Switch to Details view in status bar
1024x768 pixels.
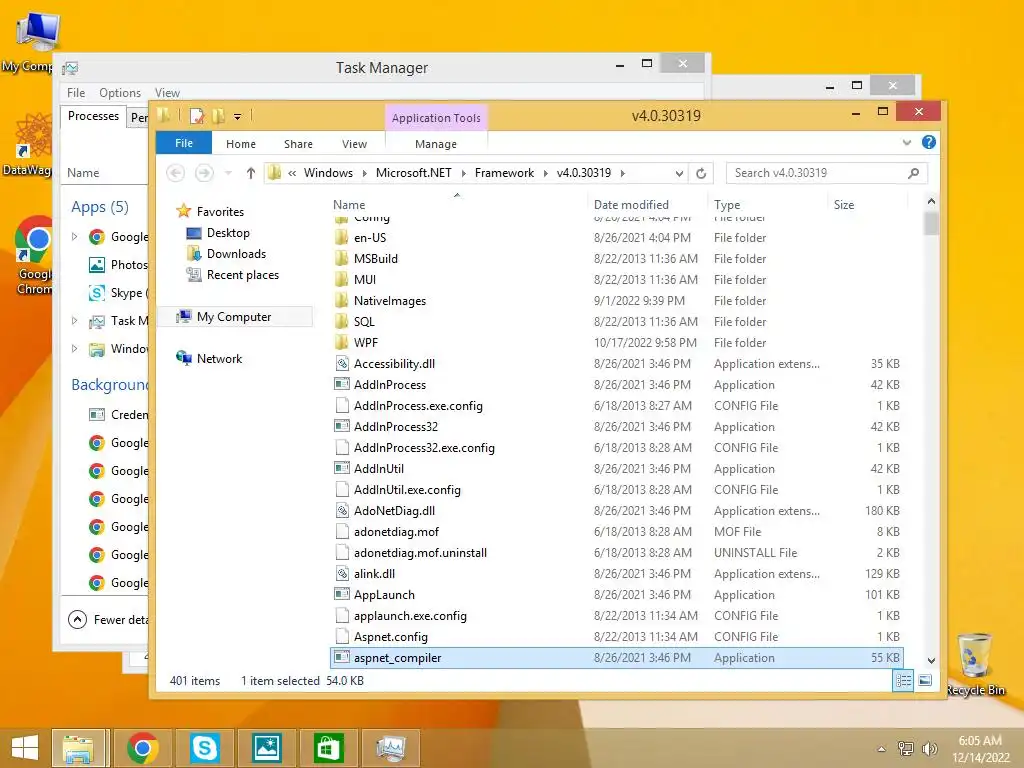coord(903,681)
